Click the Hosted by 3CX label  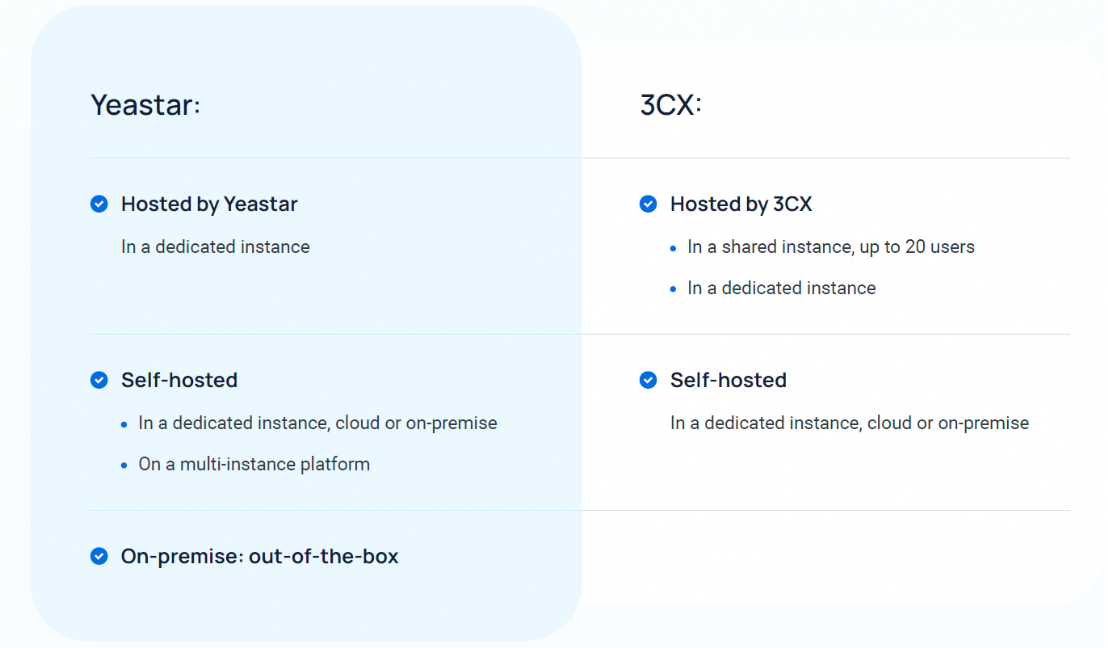(741, 204)
